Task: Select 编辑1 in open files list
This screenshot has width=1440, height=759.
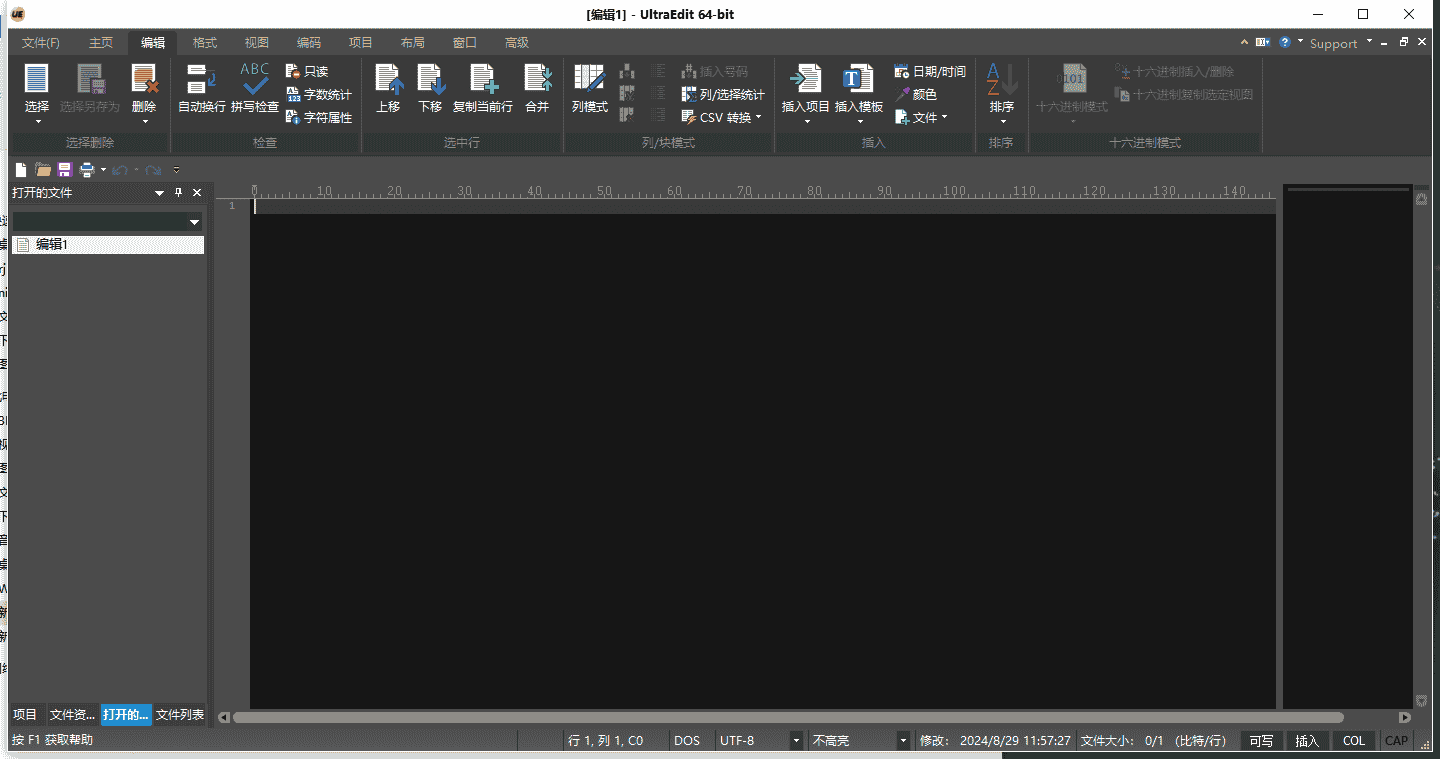Action: [52, 245]
